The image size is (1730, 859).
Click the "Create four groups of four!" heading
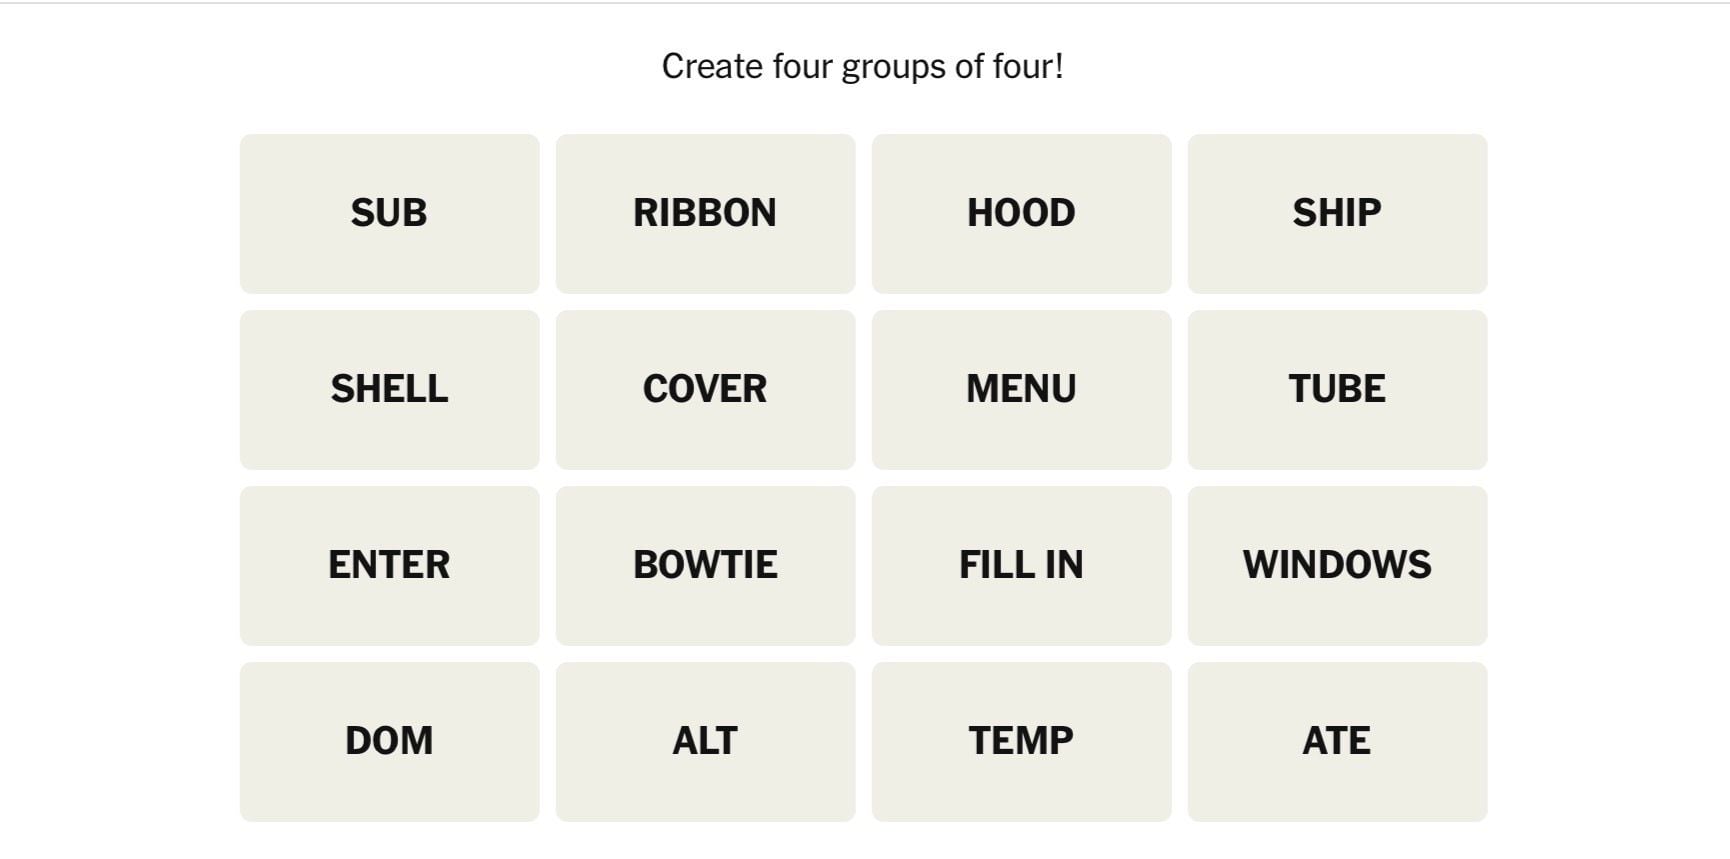click(862, 66)
